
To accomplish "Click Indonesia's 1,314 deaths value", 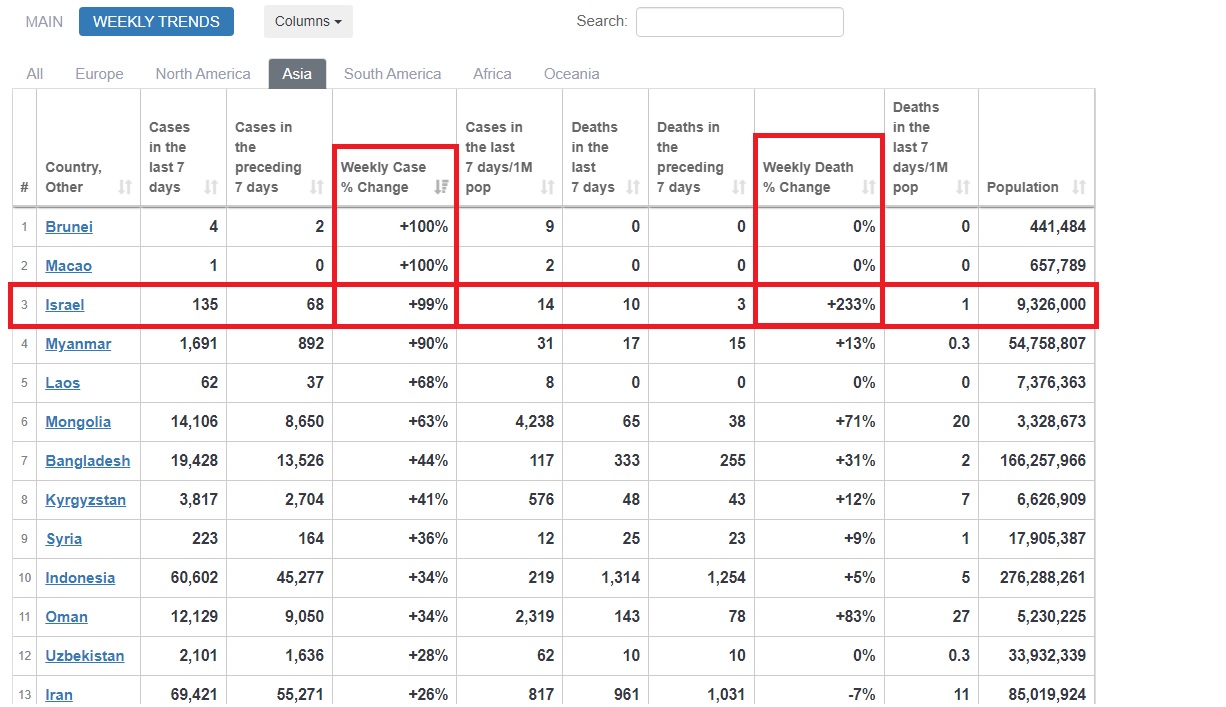I will click(620, 578).
